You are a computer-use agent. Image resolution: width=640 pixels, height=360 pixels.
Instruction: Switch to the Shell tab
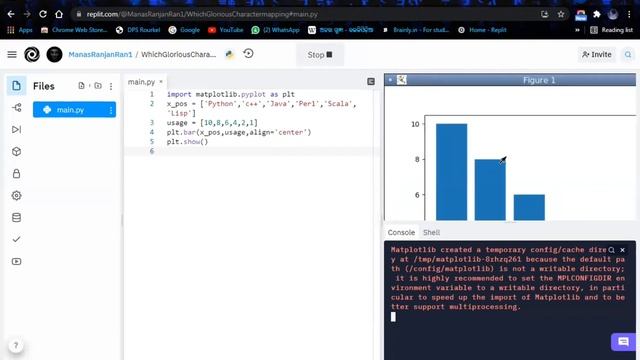[431, 232]
